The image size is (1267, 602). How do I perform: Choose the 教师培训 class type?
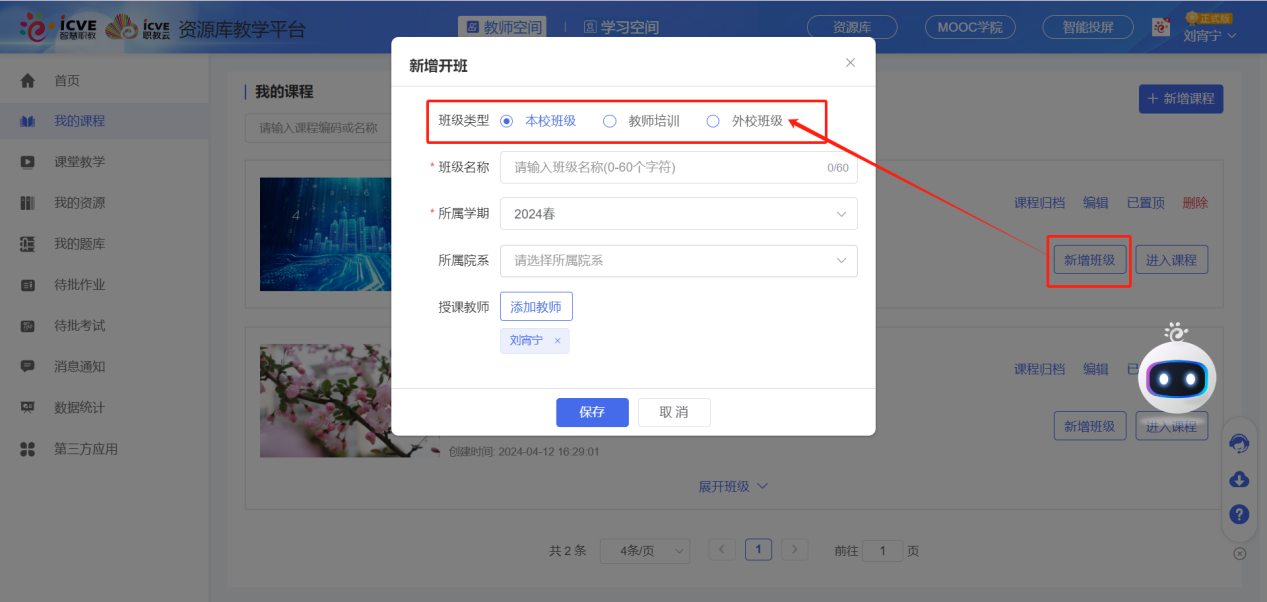[x=610, y=120]
